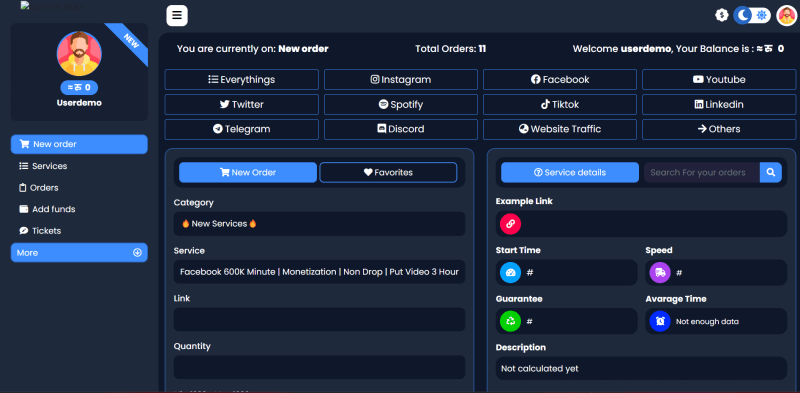
Task: Click the list icon beside Services
Action: (23, 166)
